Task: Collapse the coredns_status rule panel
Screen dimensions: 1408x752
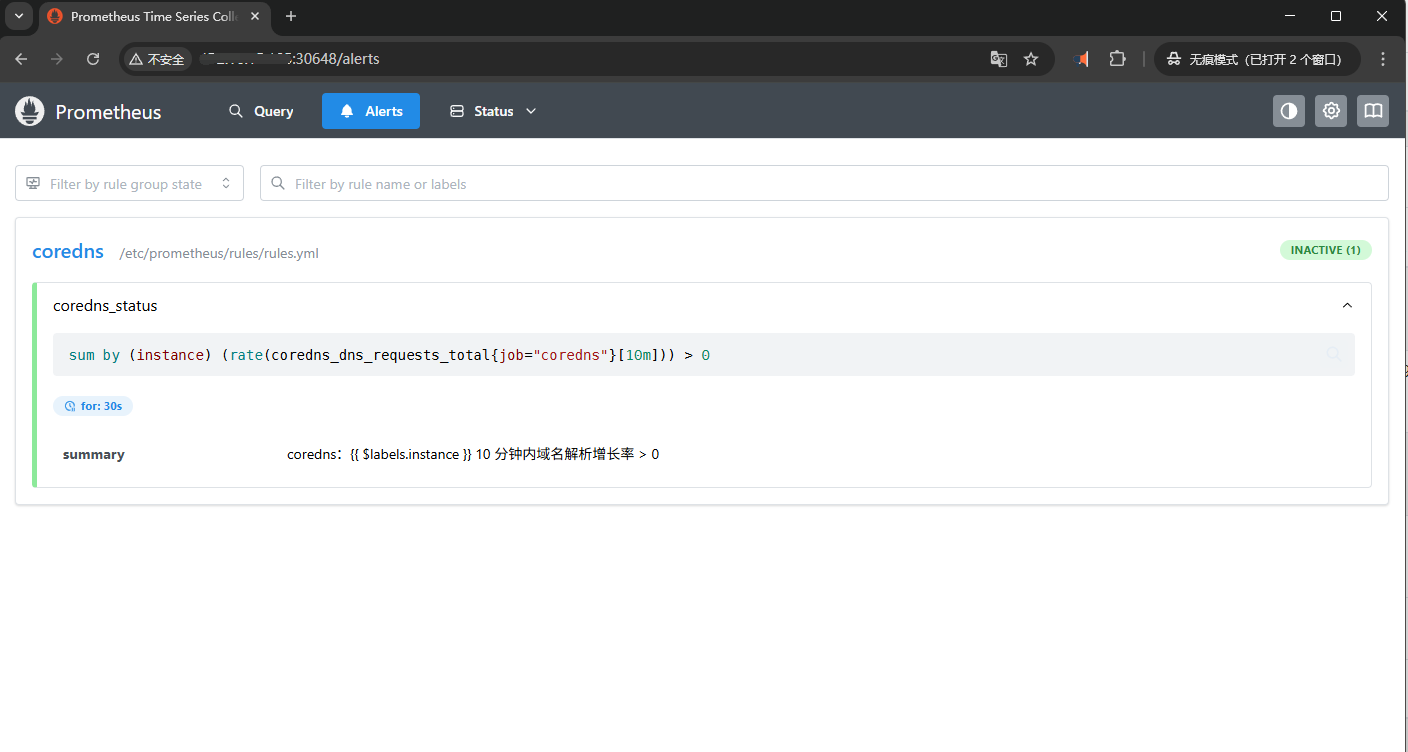Action: coord(1347,306)
